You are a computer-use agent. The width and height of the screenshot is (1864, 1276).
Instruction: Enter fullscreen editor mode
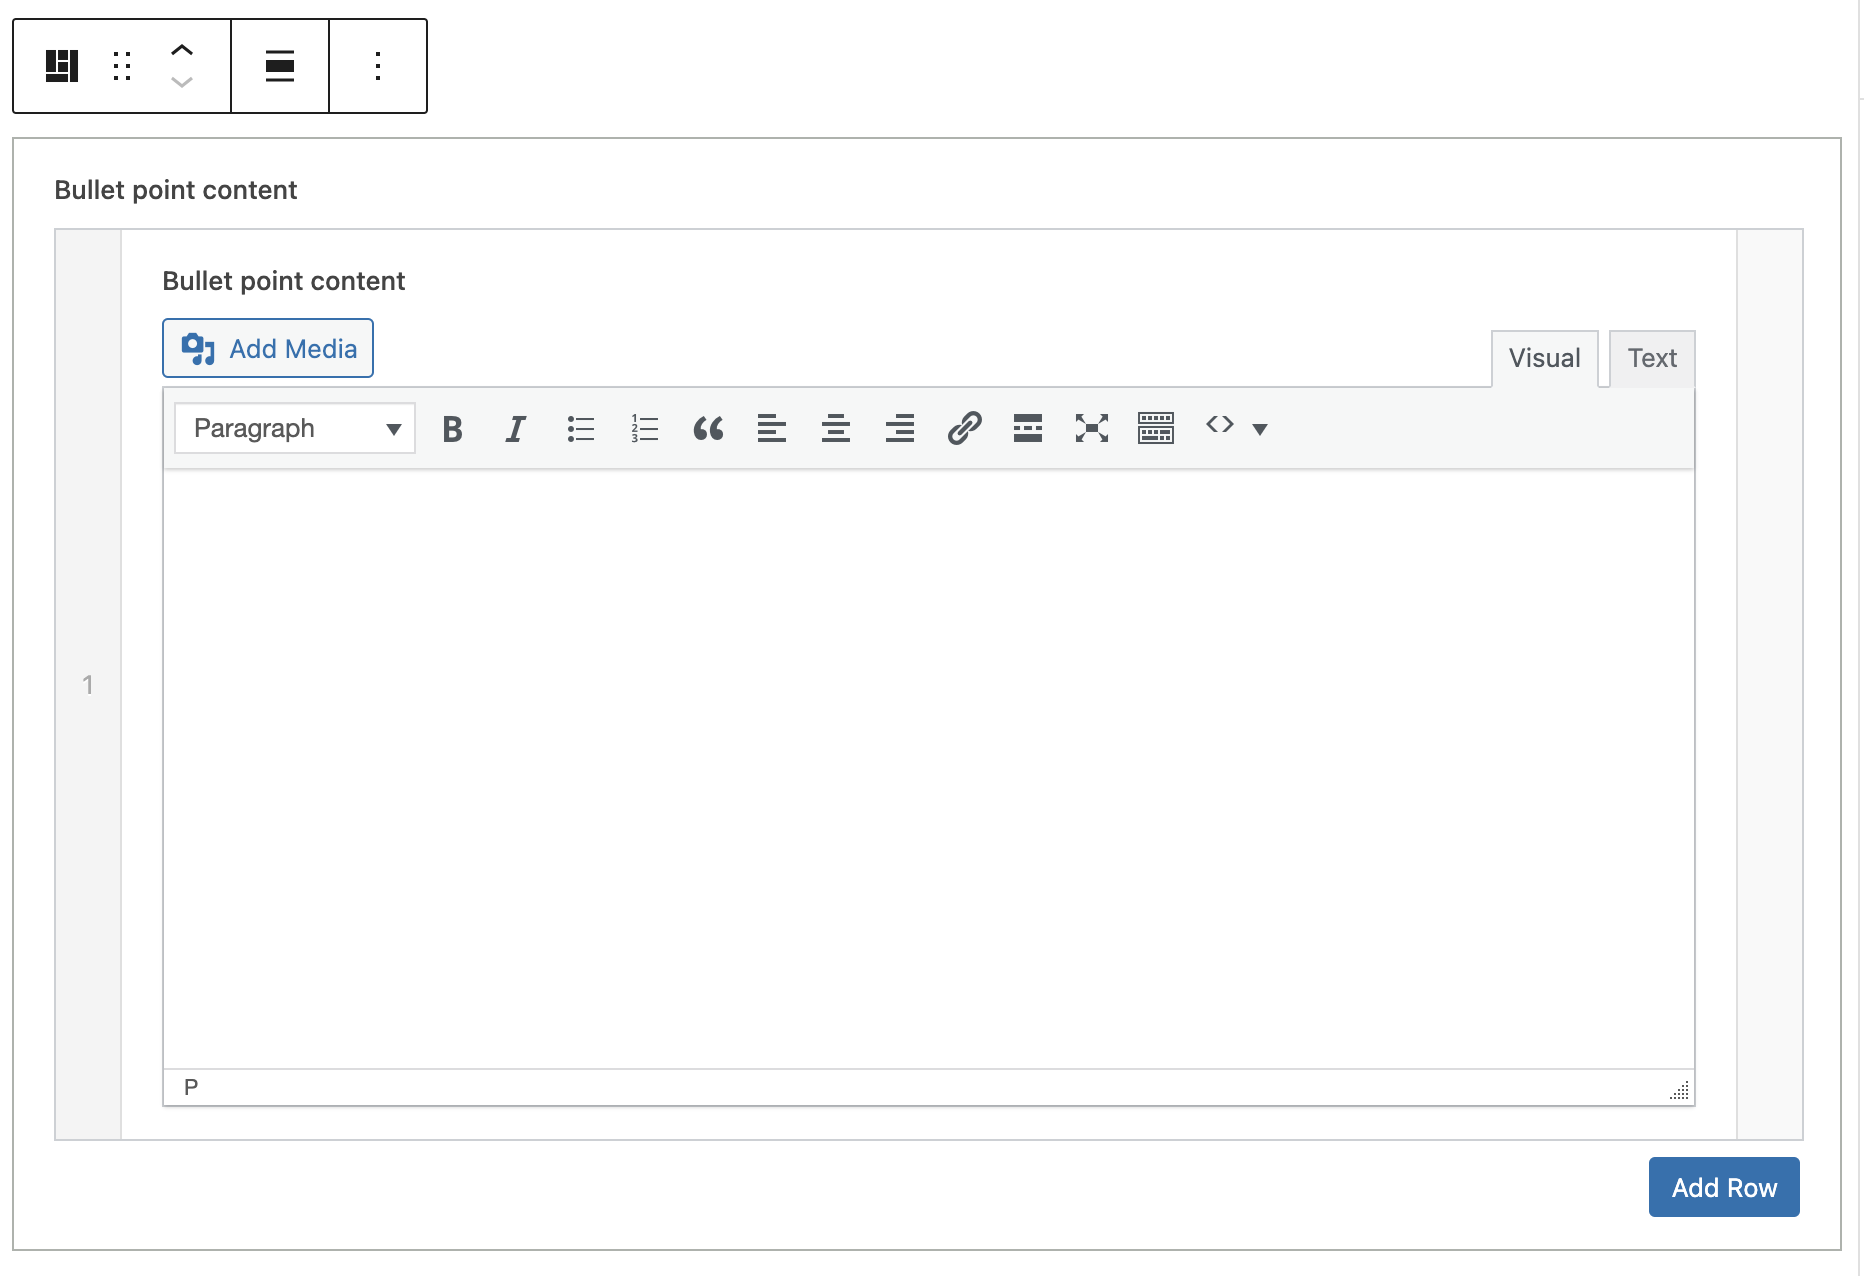point(1092,429)
